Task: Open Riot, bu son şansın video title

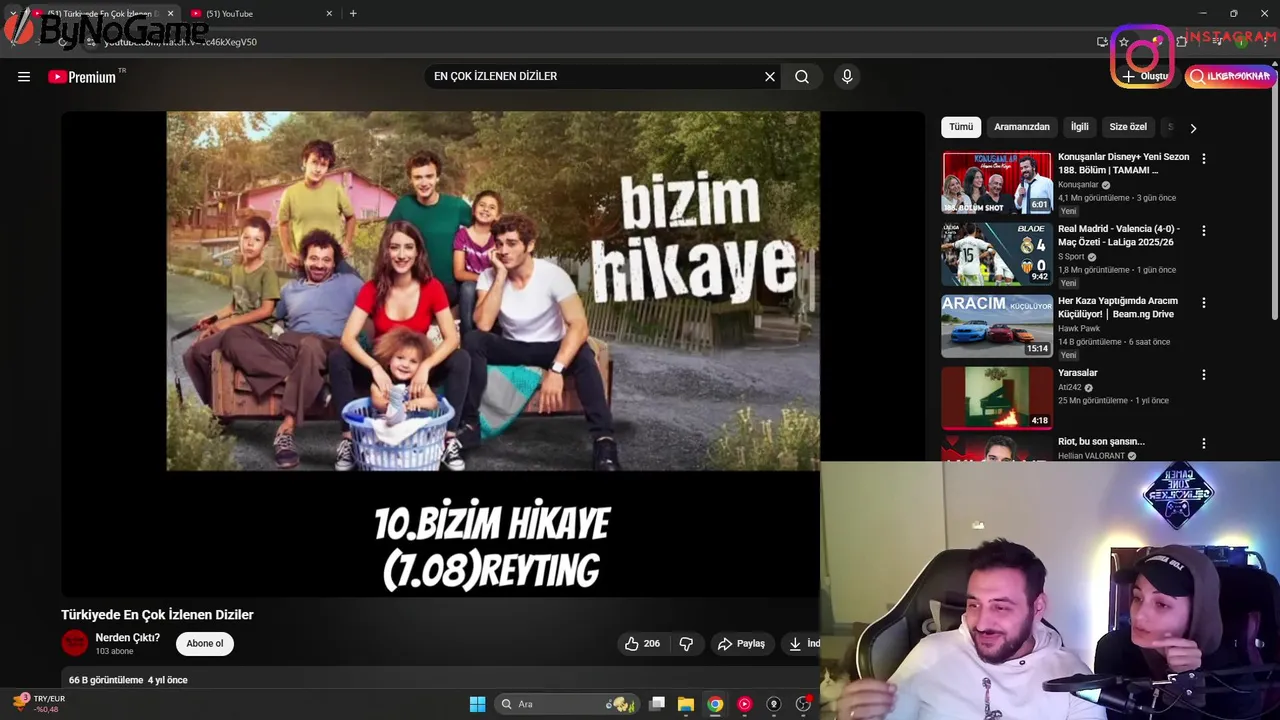Action: [x=1101, y=442]
